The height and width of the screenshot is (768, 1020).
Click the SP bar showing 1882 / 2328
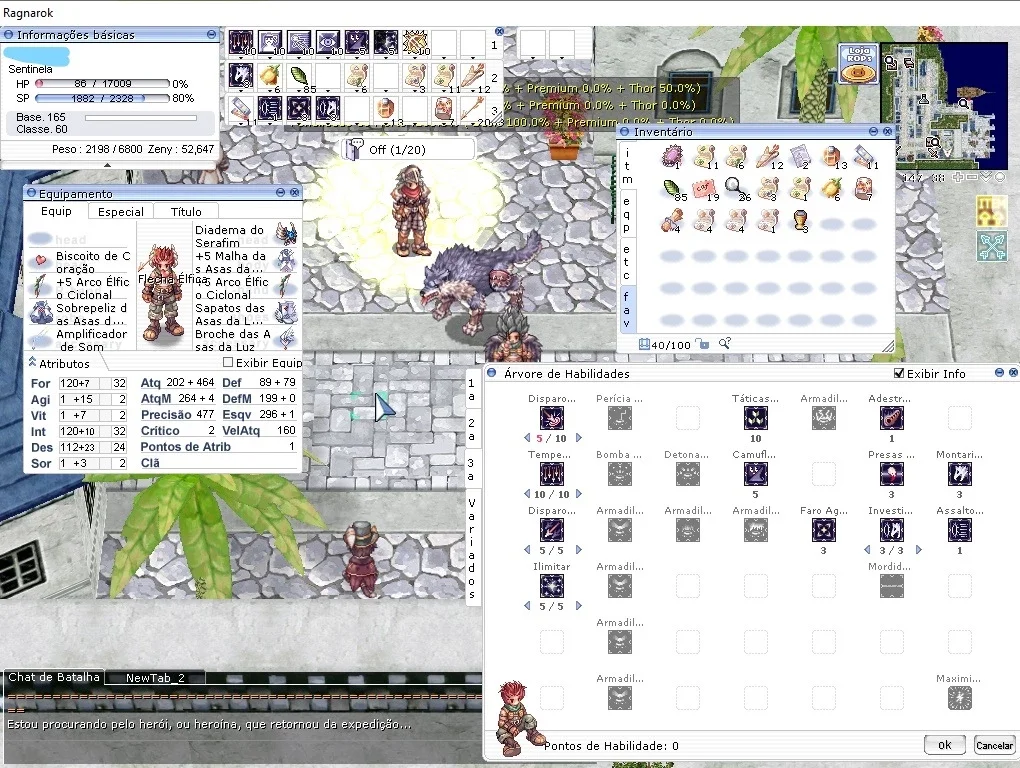pyautogui.click(x=102, y=98)
